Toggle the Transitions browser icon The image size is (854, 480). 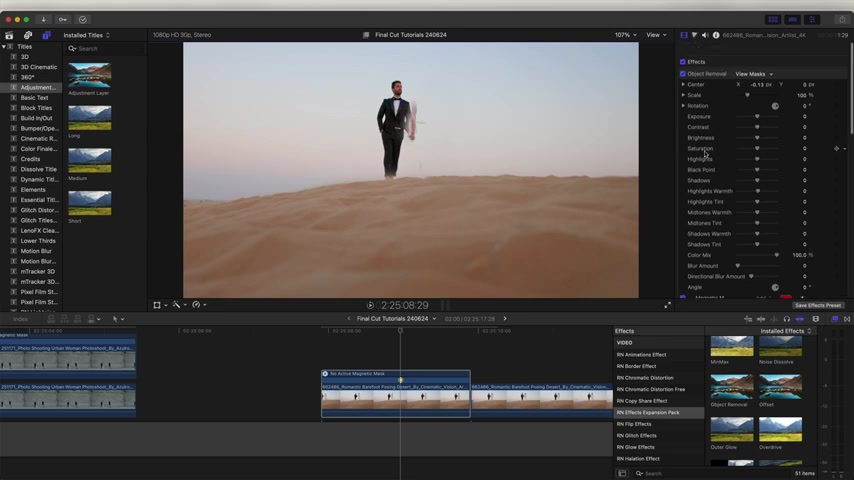[x=847, y=319]
